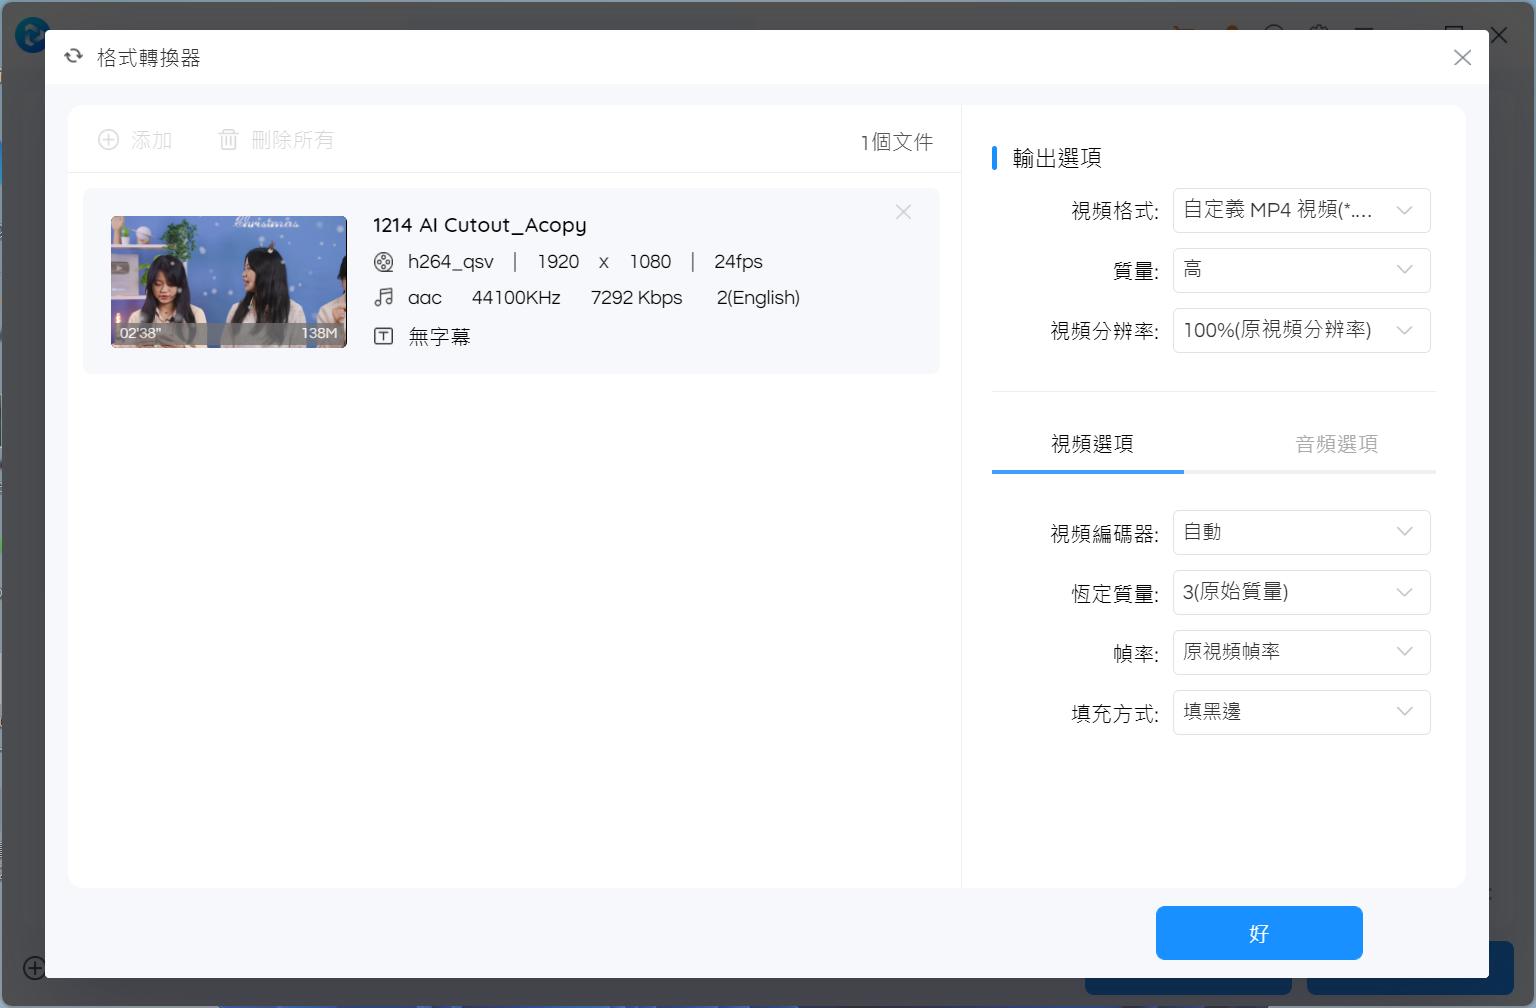Click the music note icon beside aac
The image size is (1536, 1008).
pyautogui.click(x=383, y=297)
